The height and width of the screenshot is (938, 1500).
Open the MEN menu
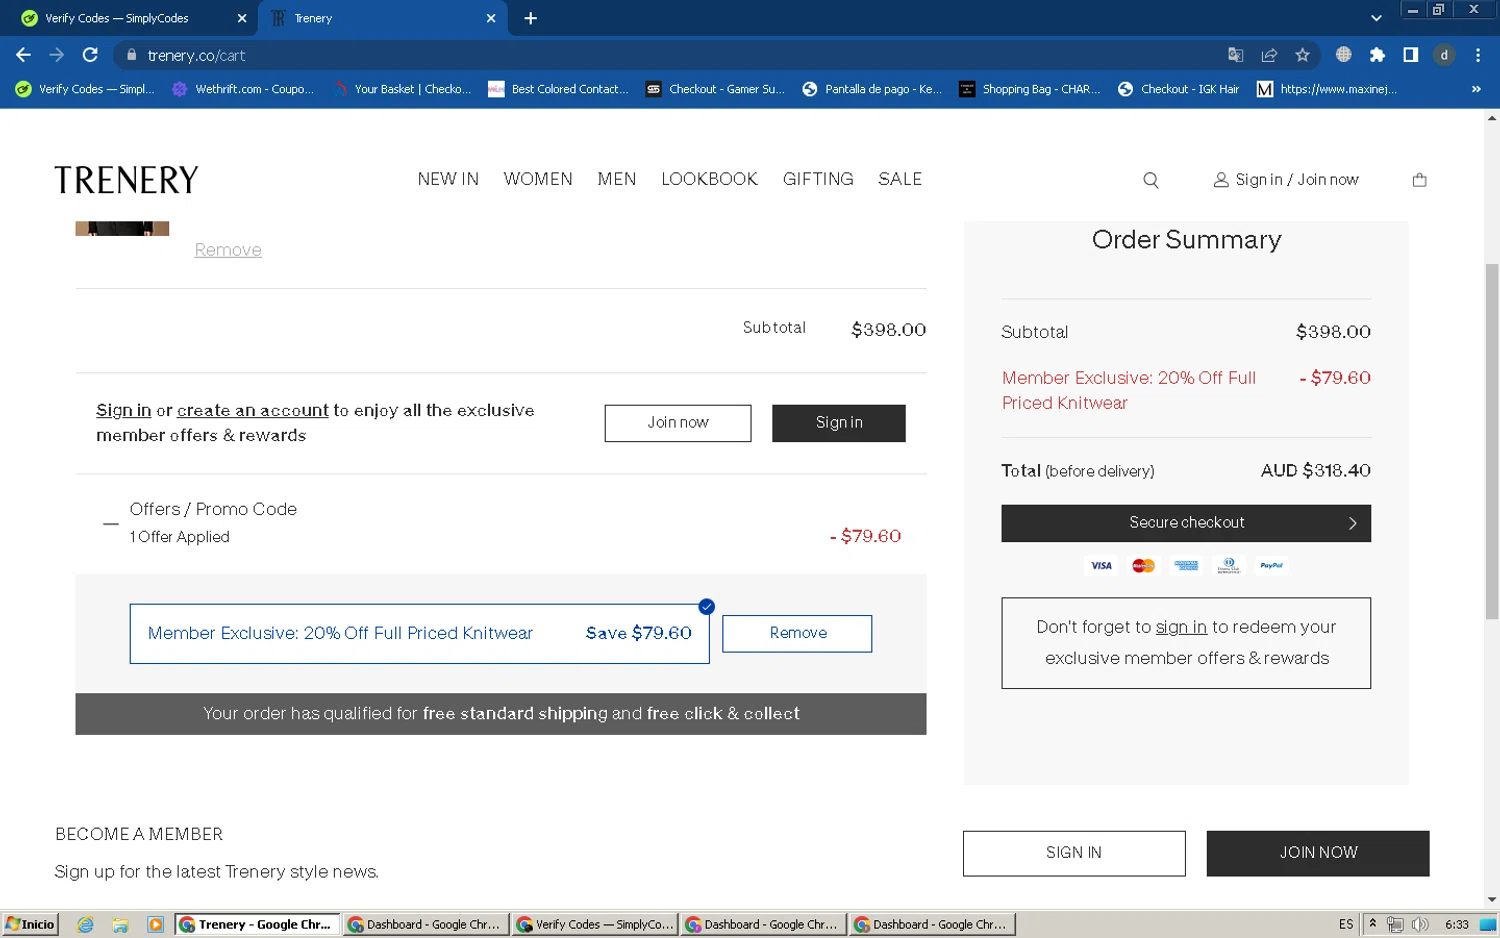(617, 179)
